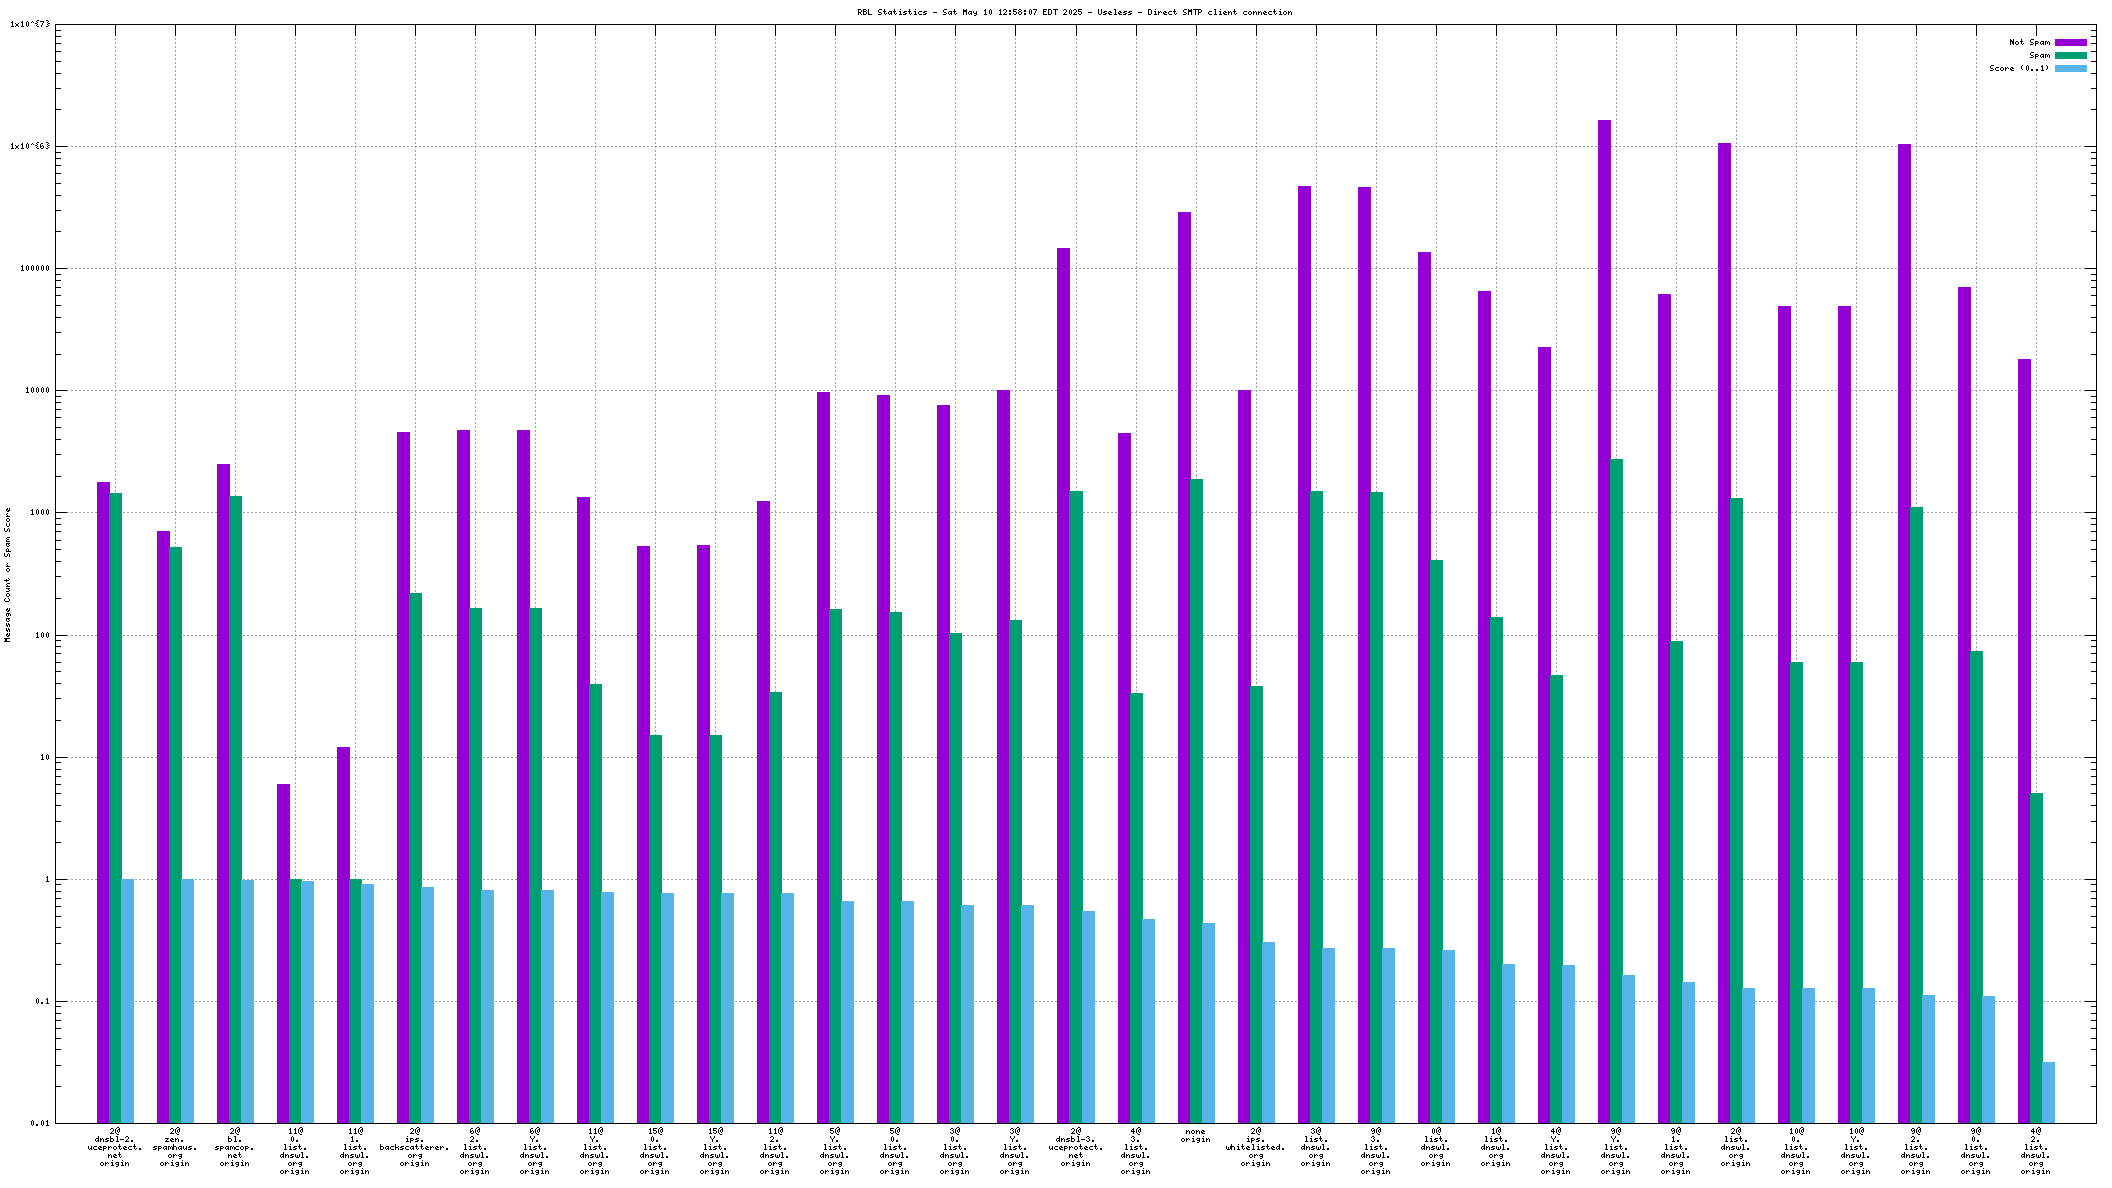This screenshot has width=2112, height=1188.
Task: Click the Not Spam legend text
Action: pyautogui.click(x=2029, y=42)
